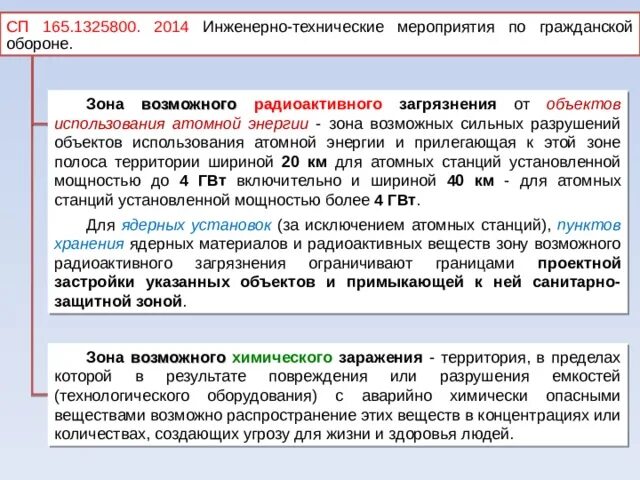Select the phrase "жизни и здоровья людей"
Image resolution: width=640 pixels, height=480 pixels.
coord(419,434)
